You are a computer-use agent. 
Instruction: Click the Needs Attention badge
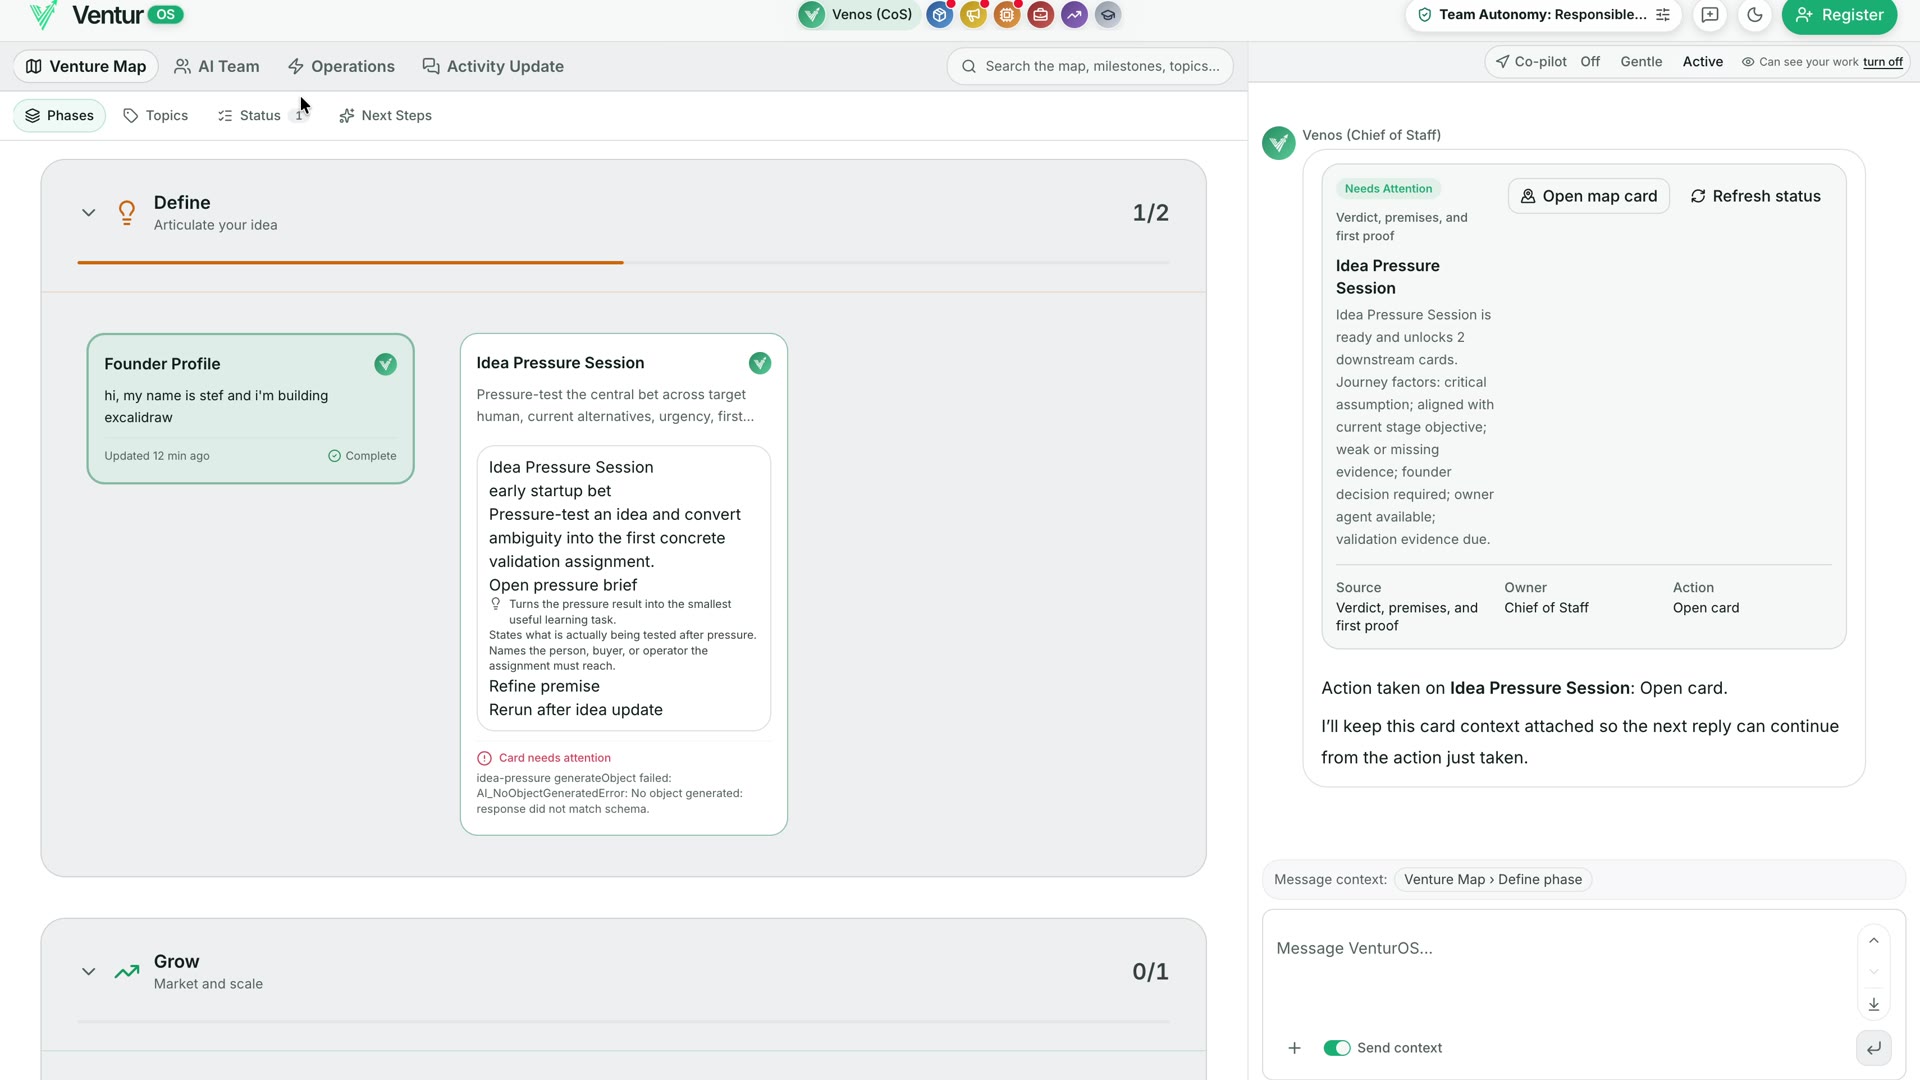point(1388,189)
